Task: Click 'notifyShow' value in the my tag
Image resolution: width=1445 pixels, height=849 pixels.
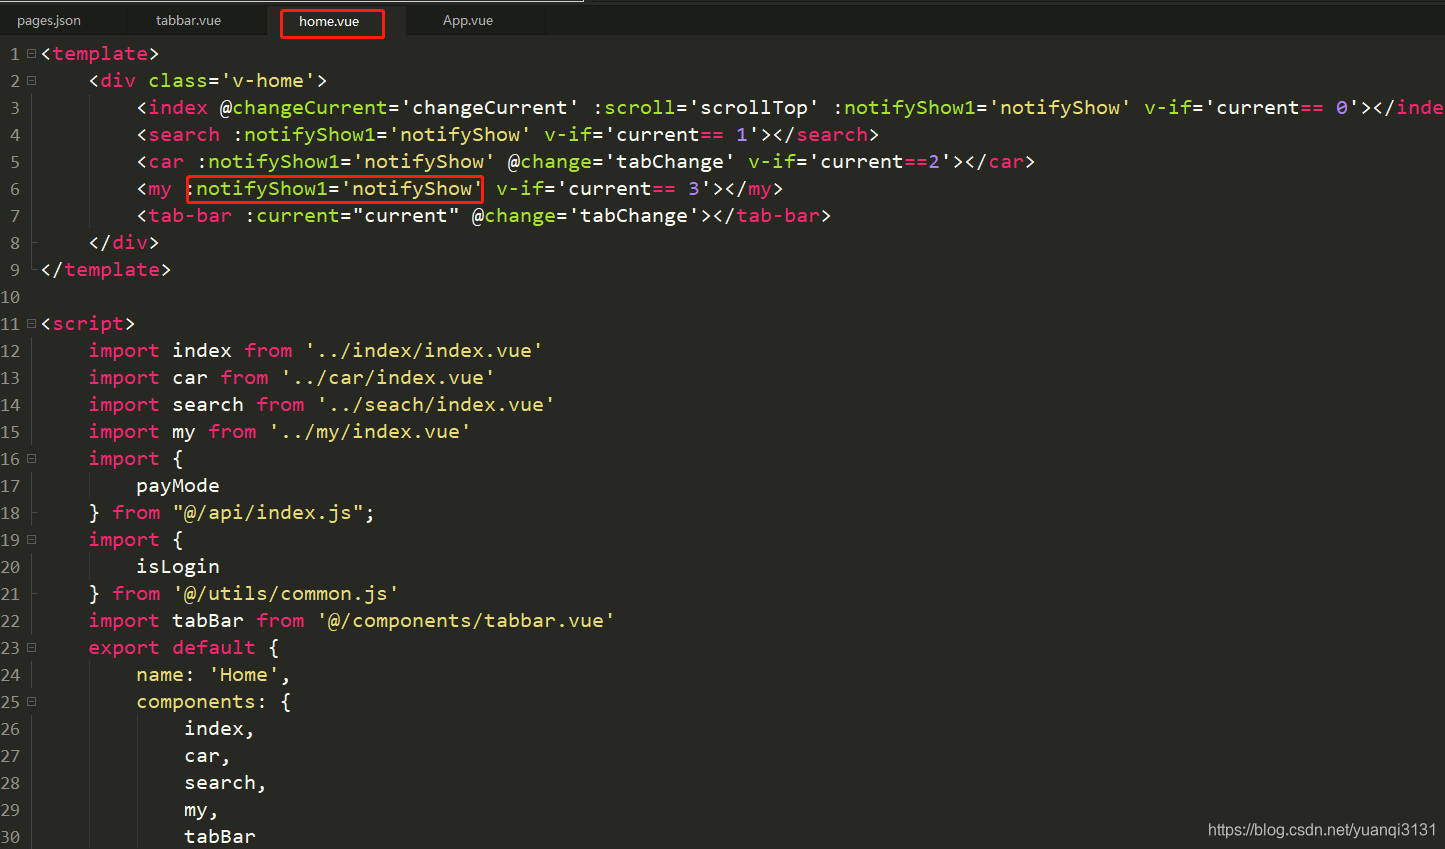Action: 412,189
